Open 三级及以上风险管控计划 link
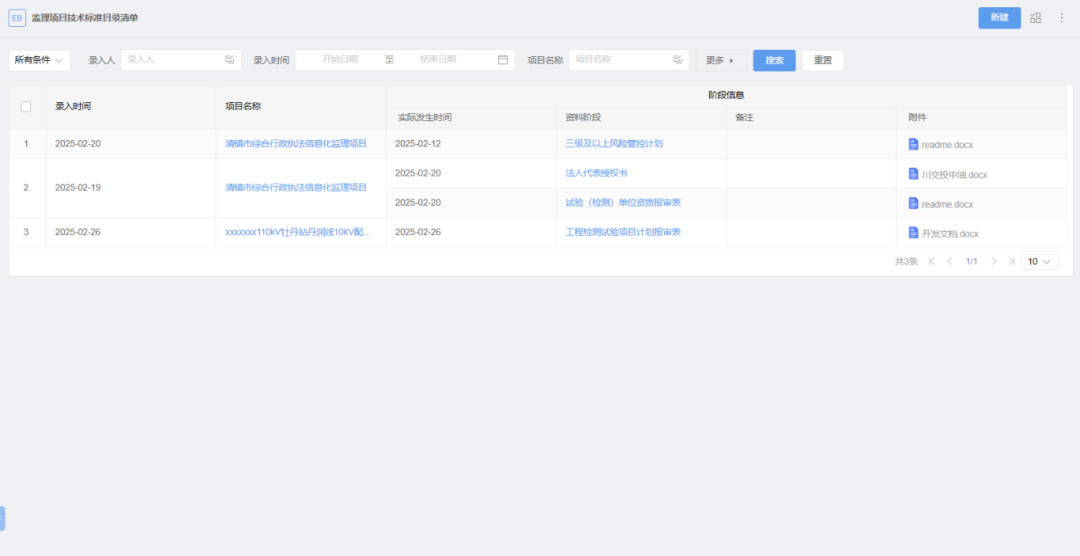Screen dimensions: 1080x556 click(614, 144)
